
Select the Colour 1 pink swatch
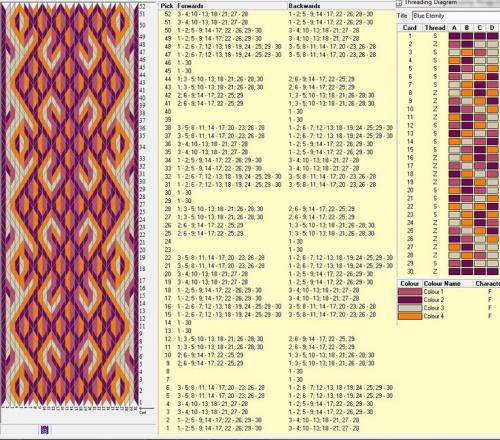point(410,292)
